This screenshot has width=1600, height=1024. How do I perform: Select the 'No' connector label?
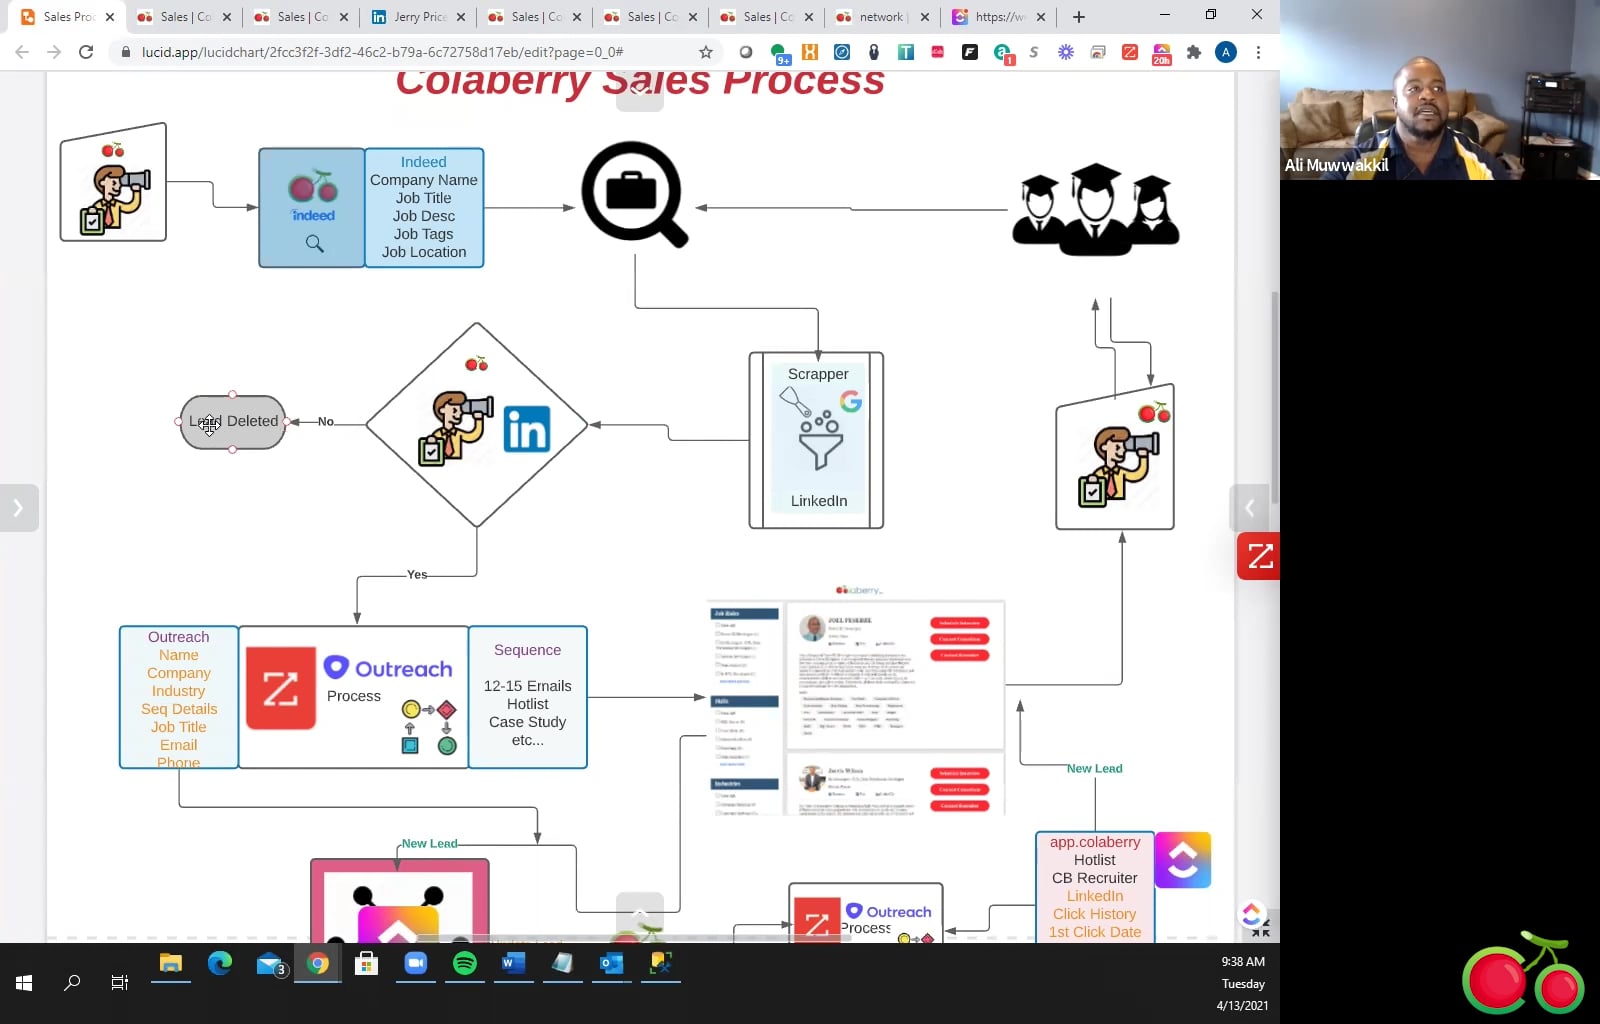[326, 422]
